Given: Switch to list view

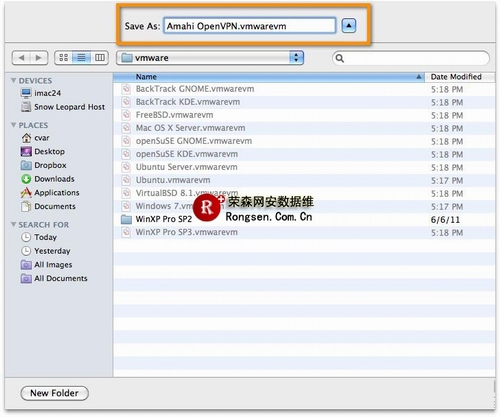Looking at the screenshot, I should [x=81, y=58].
